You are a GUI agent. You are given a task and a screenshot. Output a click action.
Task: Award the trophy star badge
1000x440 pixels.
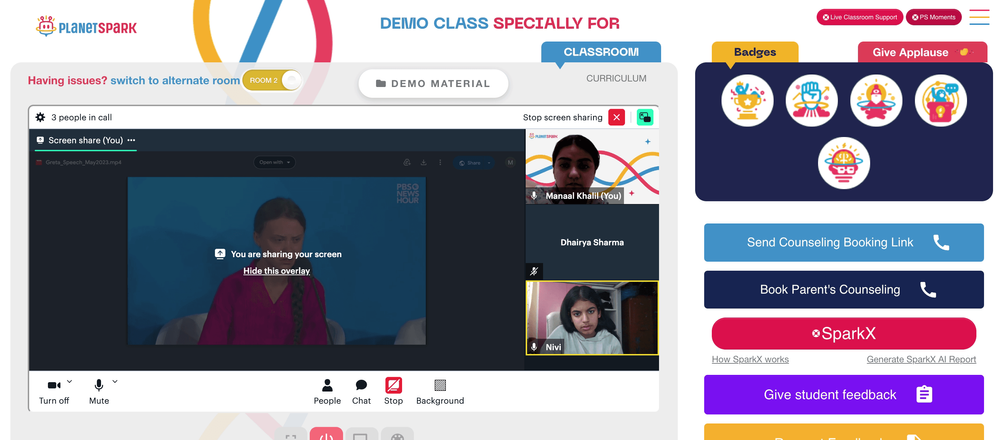747,100
